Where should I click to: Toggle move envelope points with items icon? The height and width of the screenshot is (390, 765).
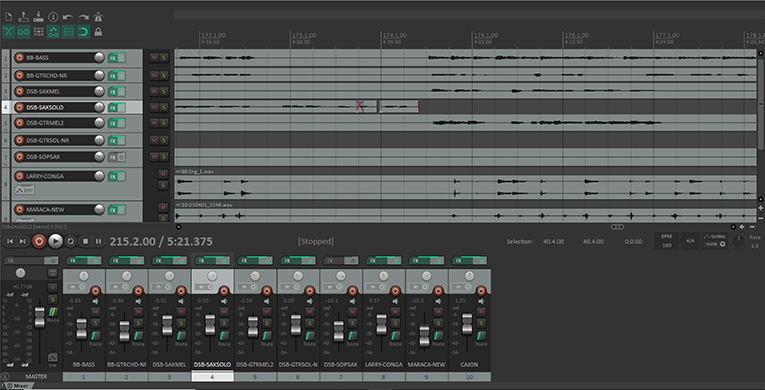53,32
